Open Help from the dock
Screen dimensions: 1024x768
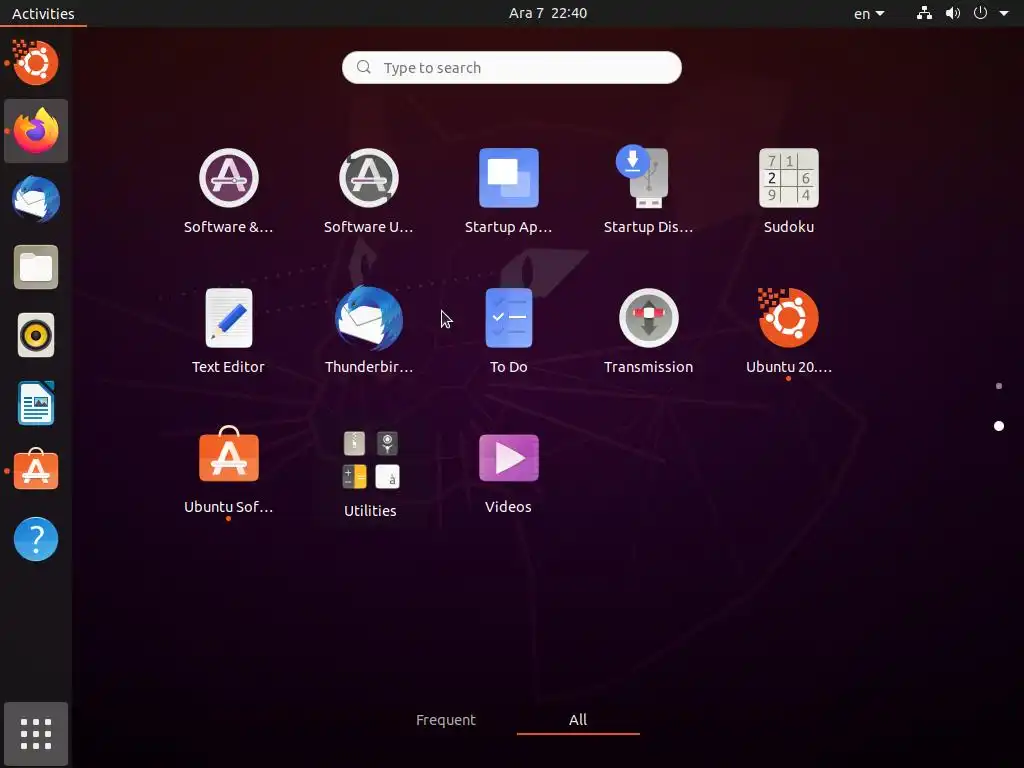coord(36,539)
